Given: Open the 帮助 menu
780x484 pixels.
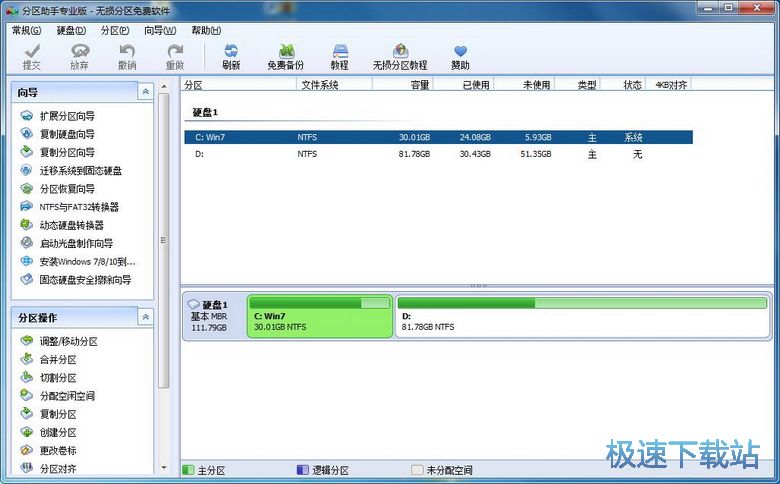Looking at the screenshot, I should (206, 31).
